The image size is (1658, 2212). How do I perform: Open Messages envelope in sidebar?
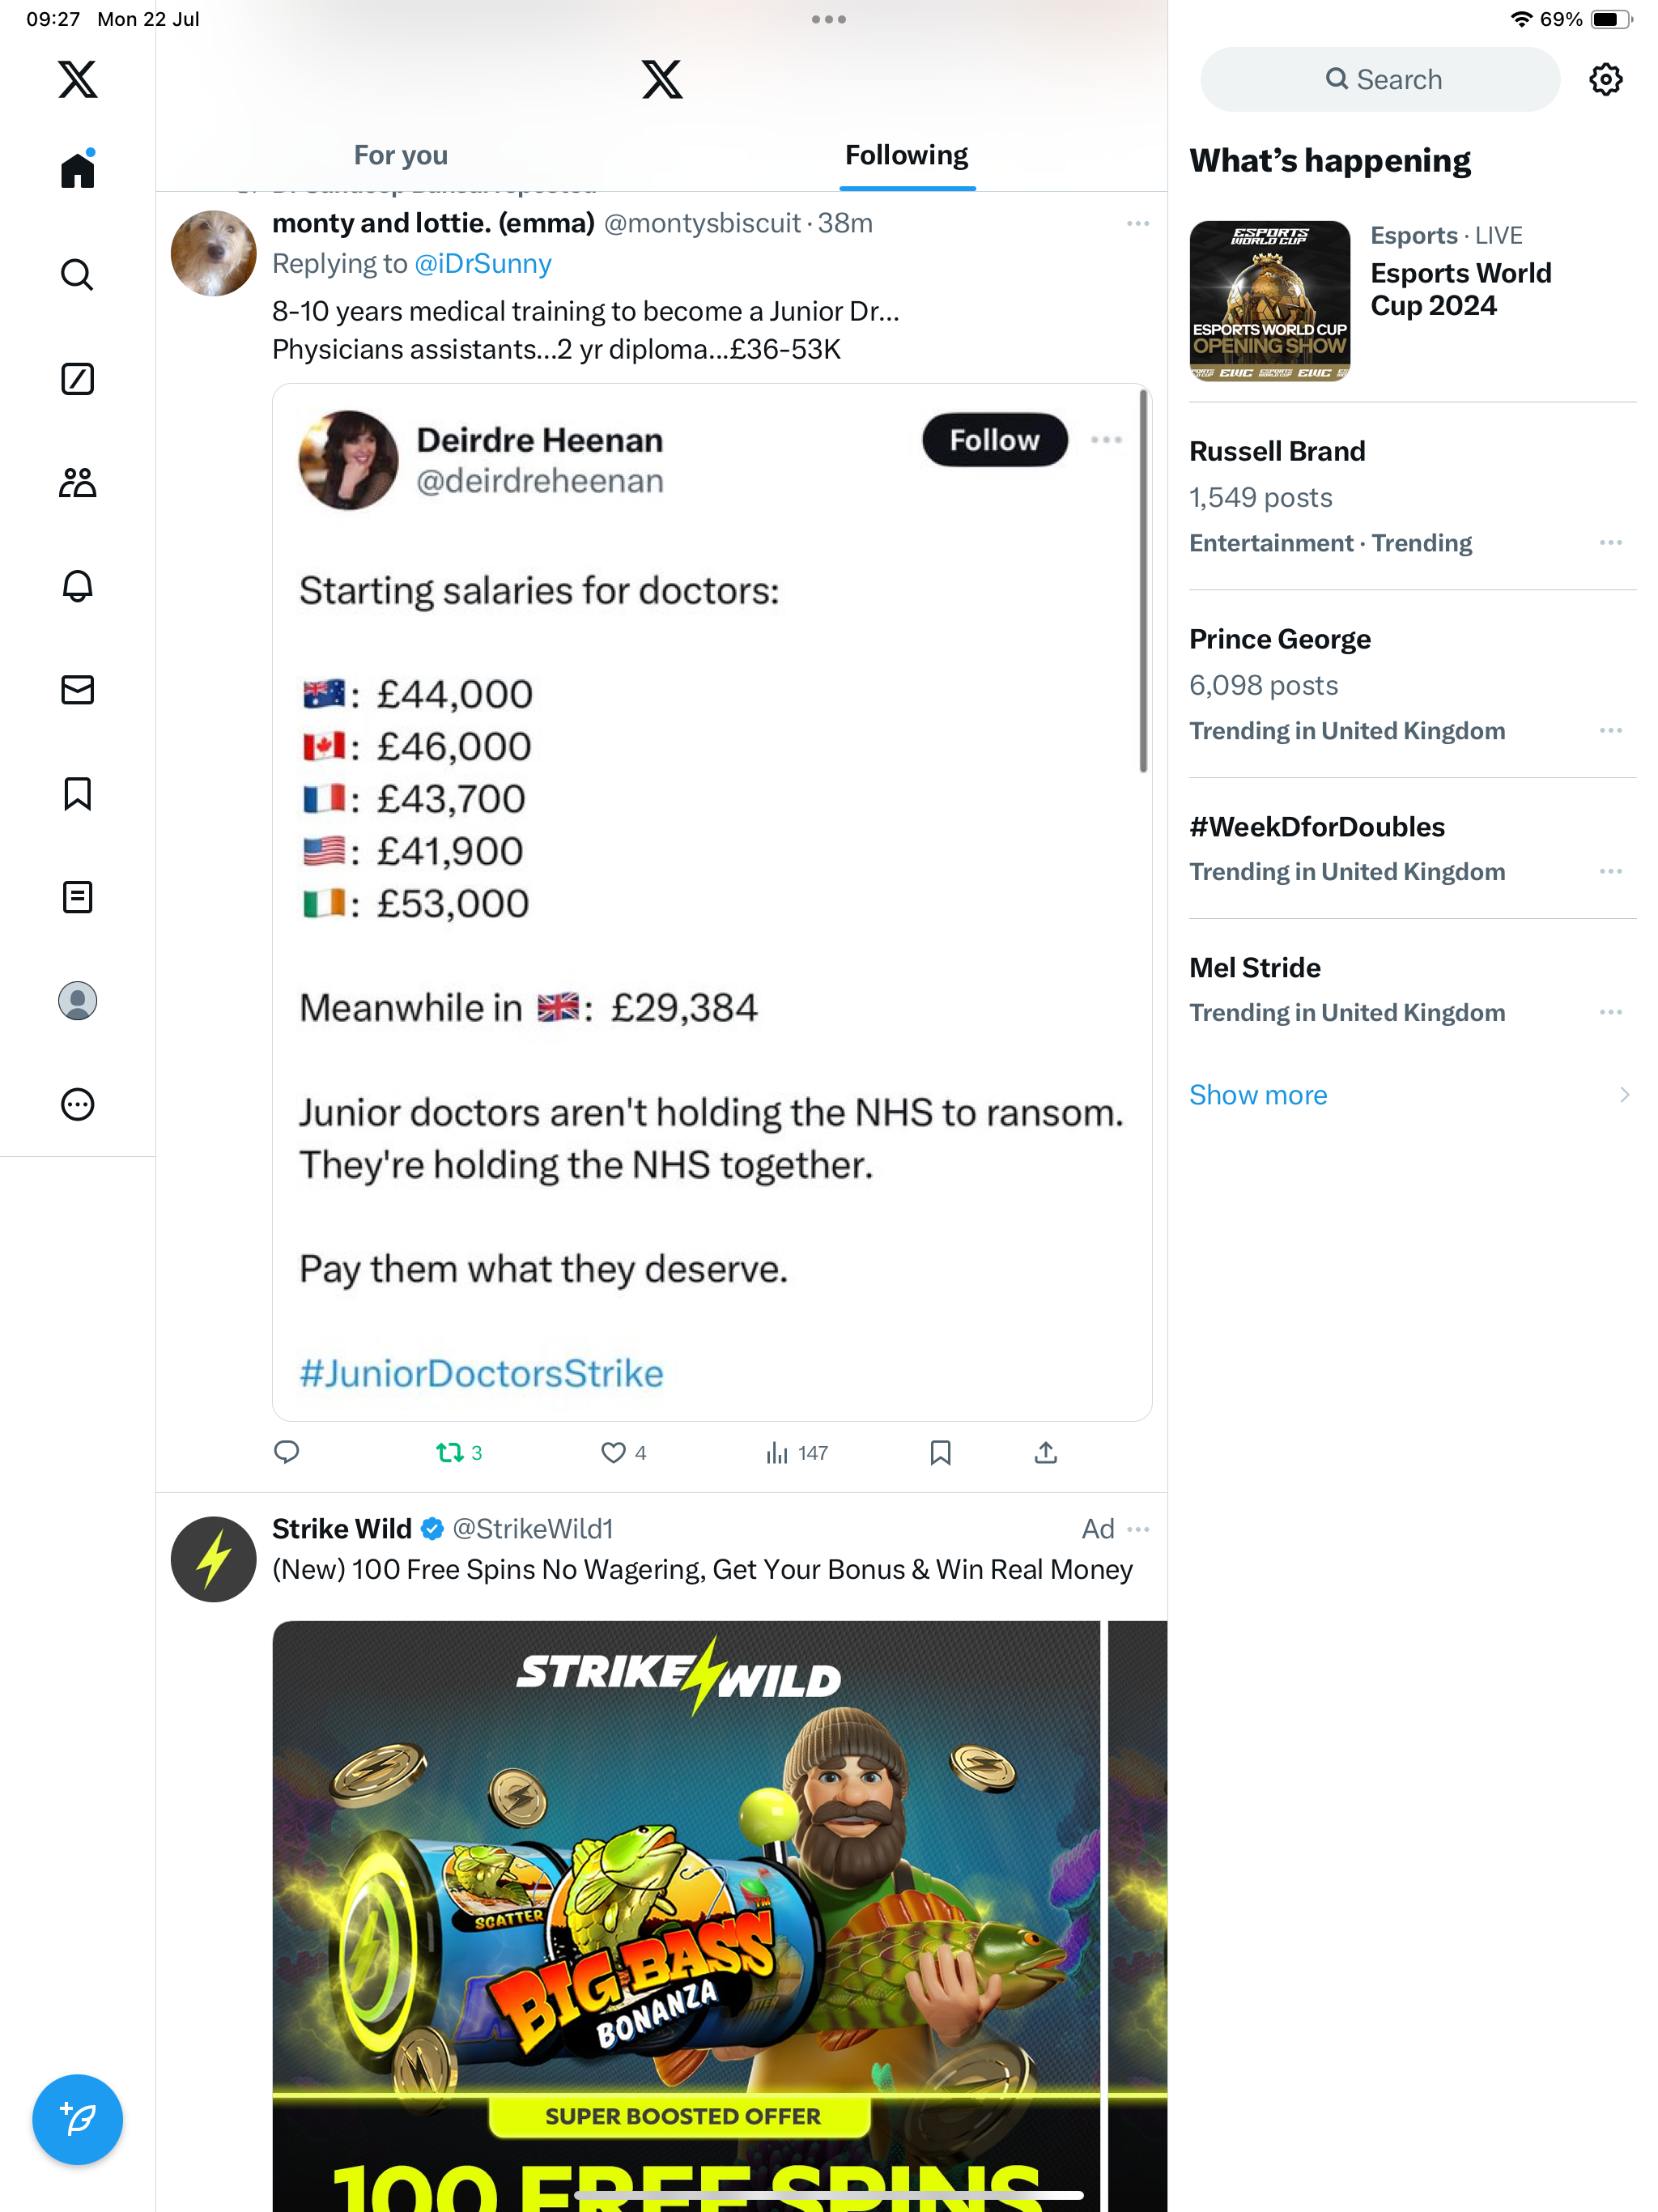pos(77,690)
